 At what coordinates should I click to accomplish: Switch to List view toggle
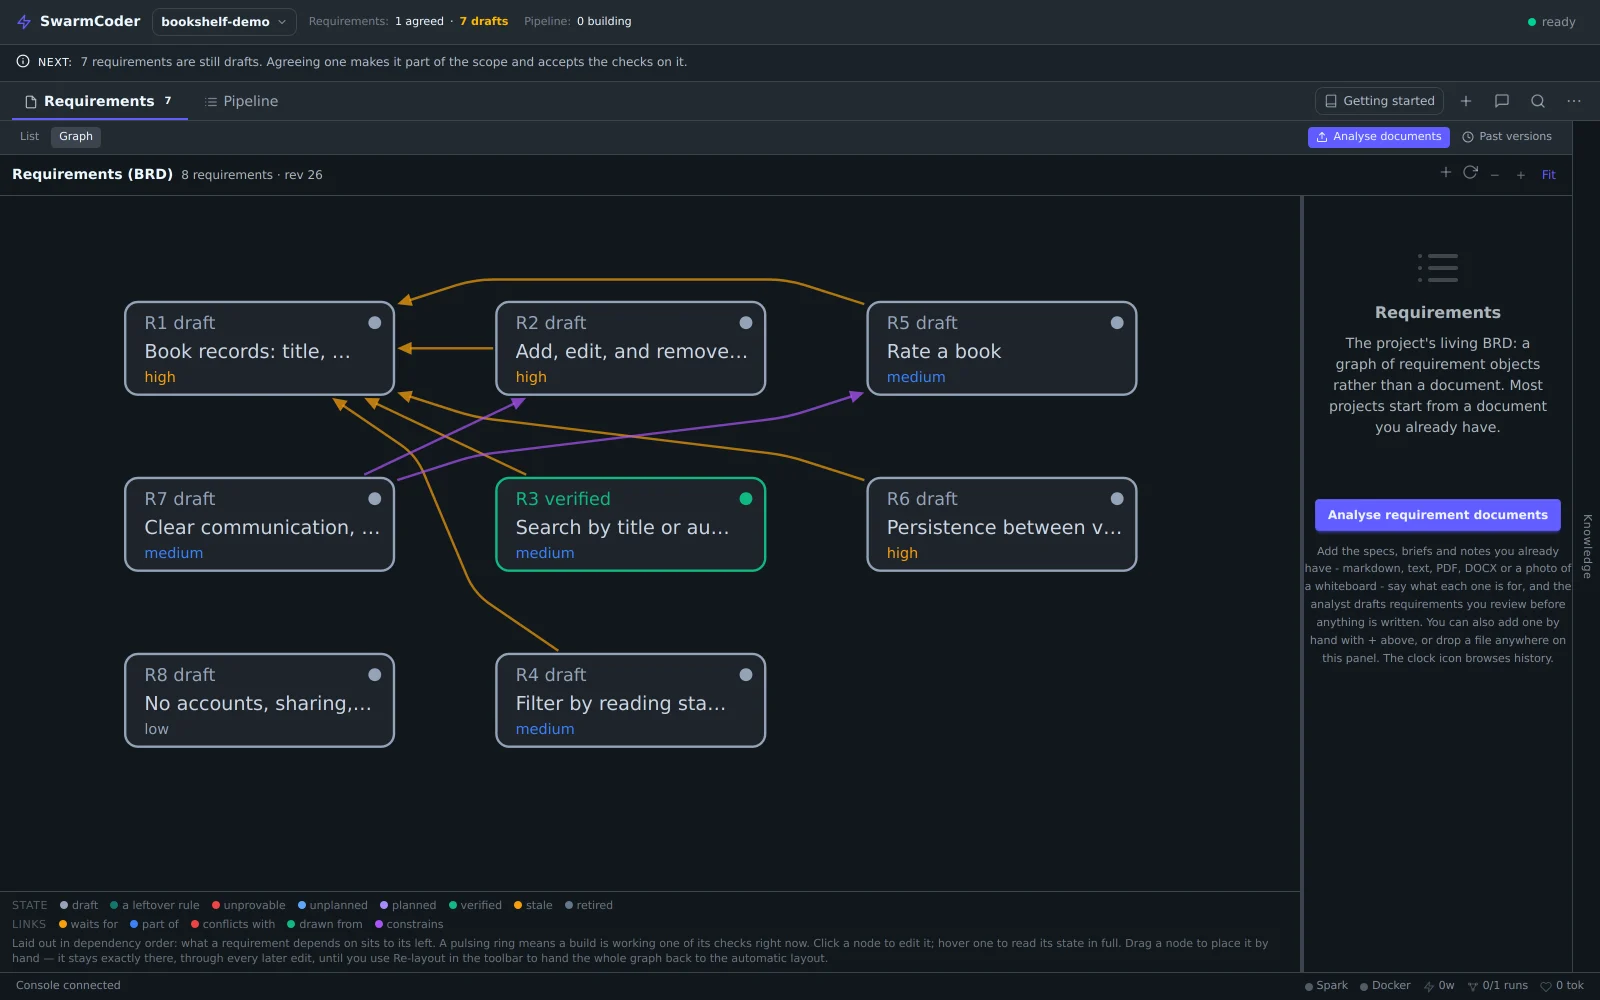(x=29, y=137)
